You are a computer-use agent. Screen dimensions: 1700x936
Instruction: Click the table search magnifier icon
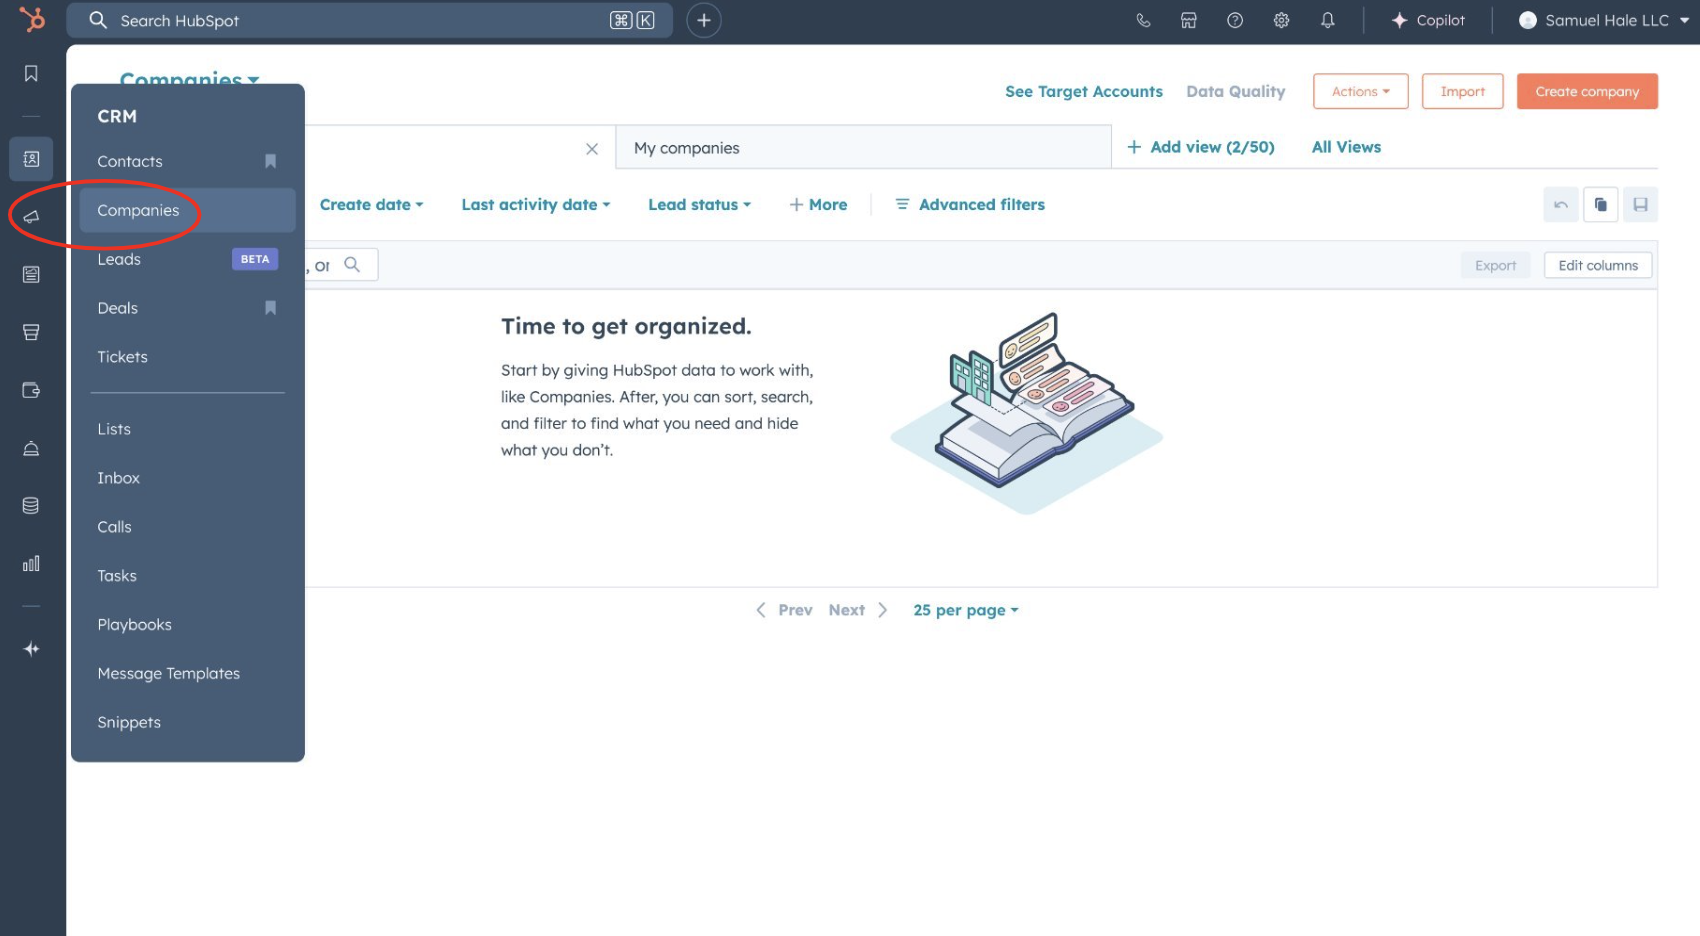coord(352,265)
